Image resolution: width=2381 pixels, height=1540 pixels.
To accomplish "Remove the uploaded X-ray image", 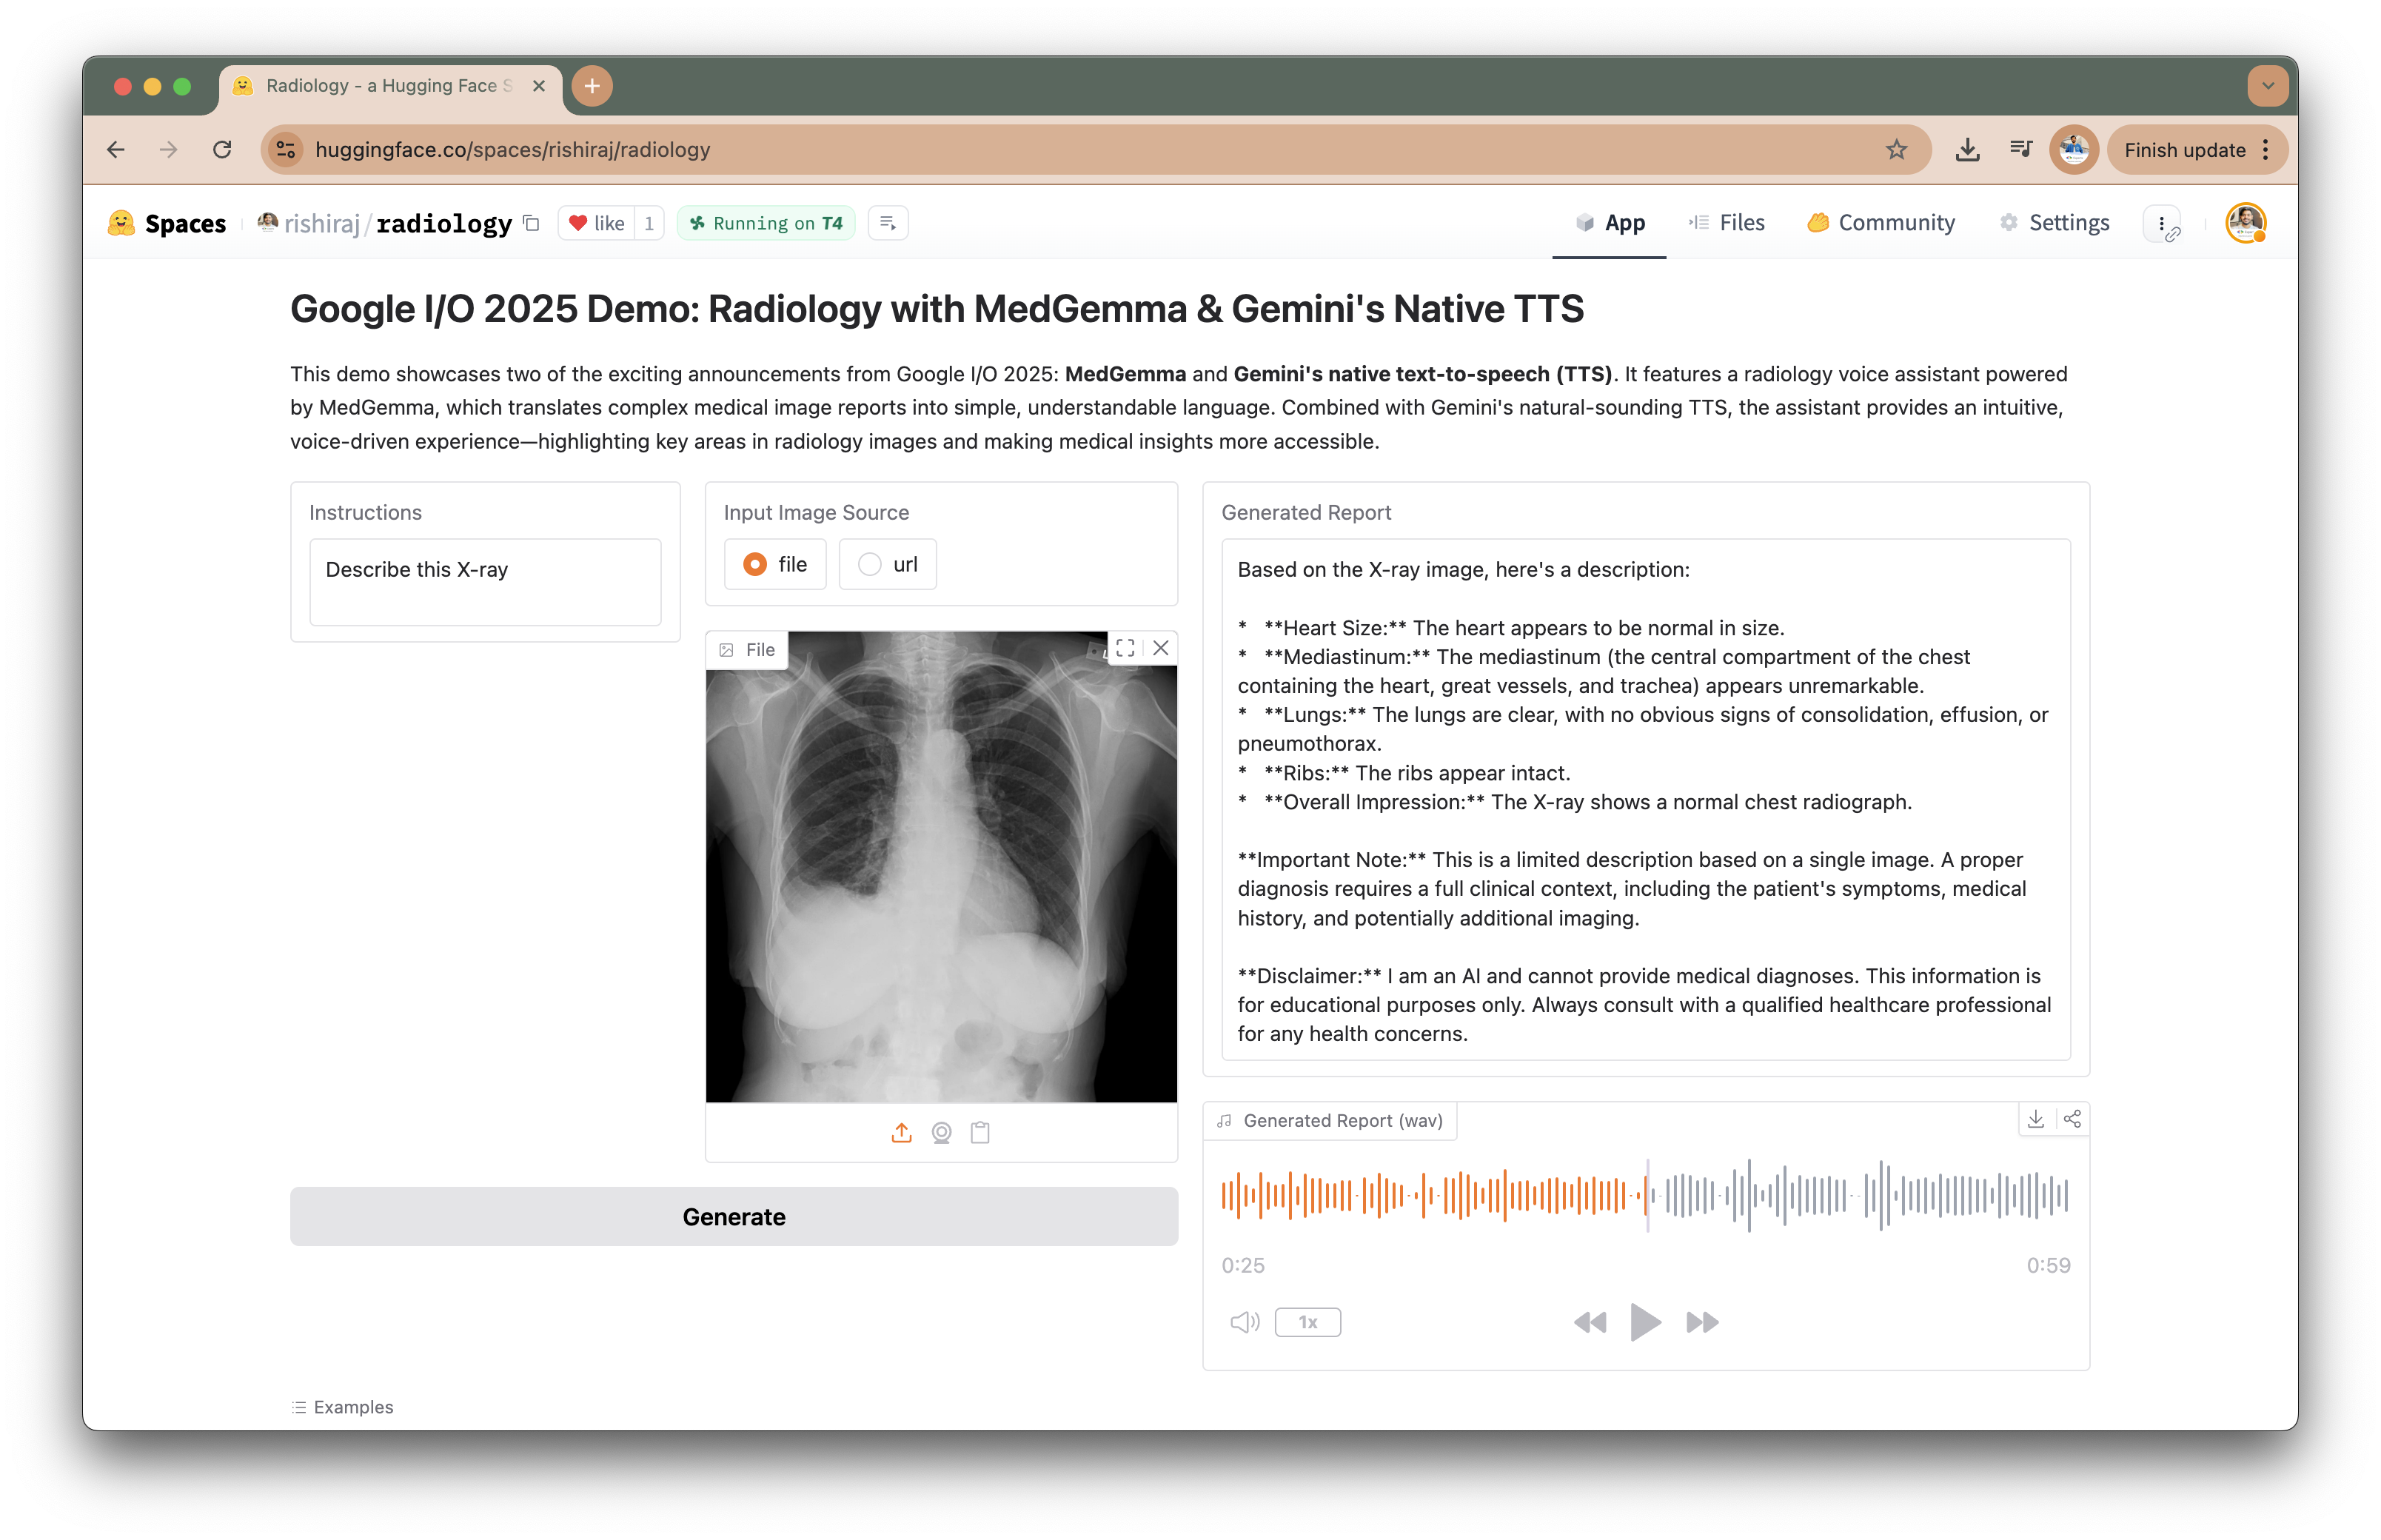I will click(x=1160, y=649).
